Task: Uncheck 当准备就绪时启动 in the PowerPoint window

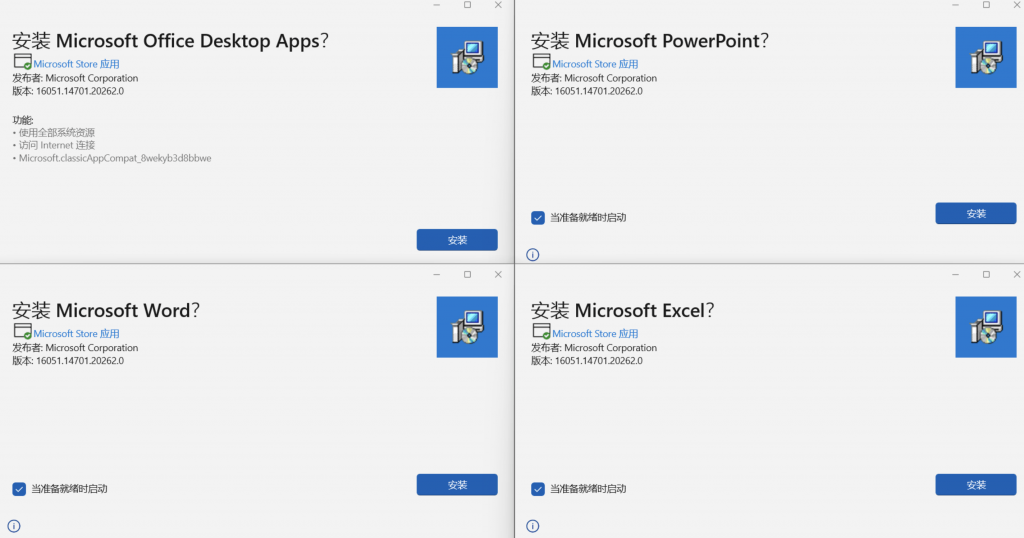Action: tap(537, 217)
